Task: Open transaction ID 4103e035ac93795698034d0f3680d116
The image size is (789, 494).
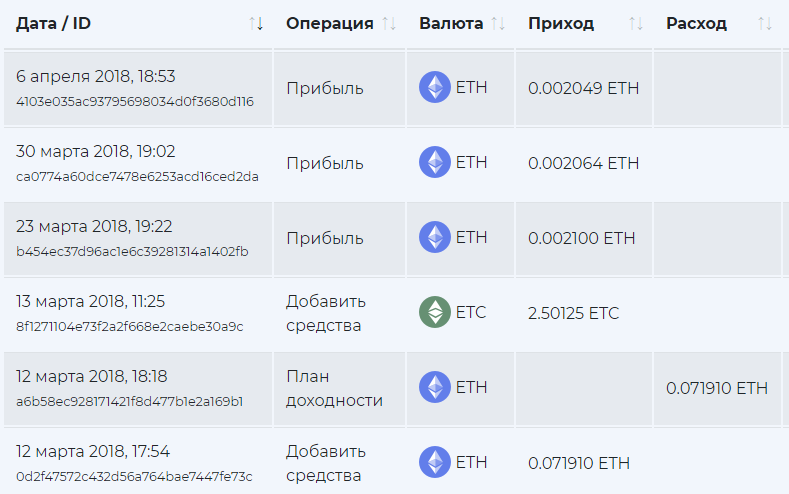Action: coord(135,101)
